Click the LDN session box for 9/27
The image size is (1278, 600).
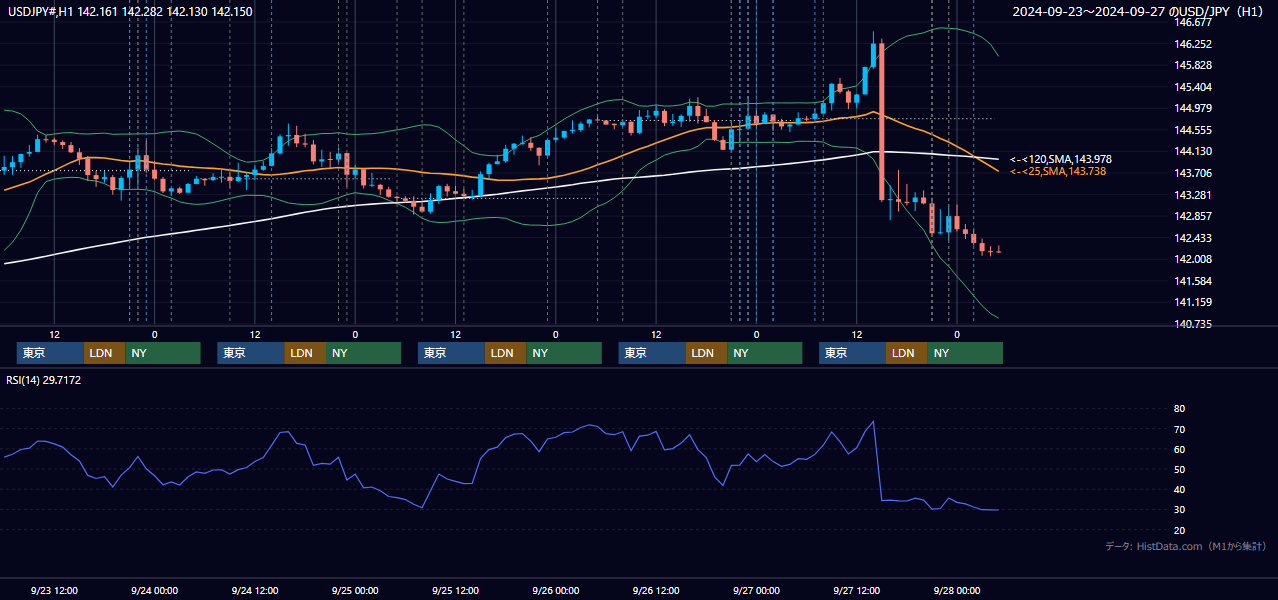[907, 353]
